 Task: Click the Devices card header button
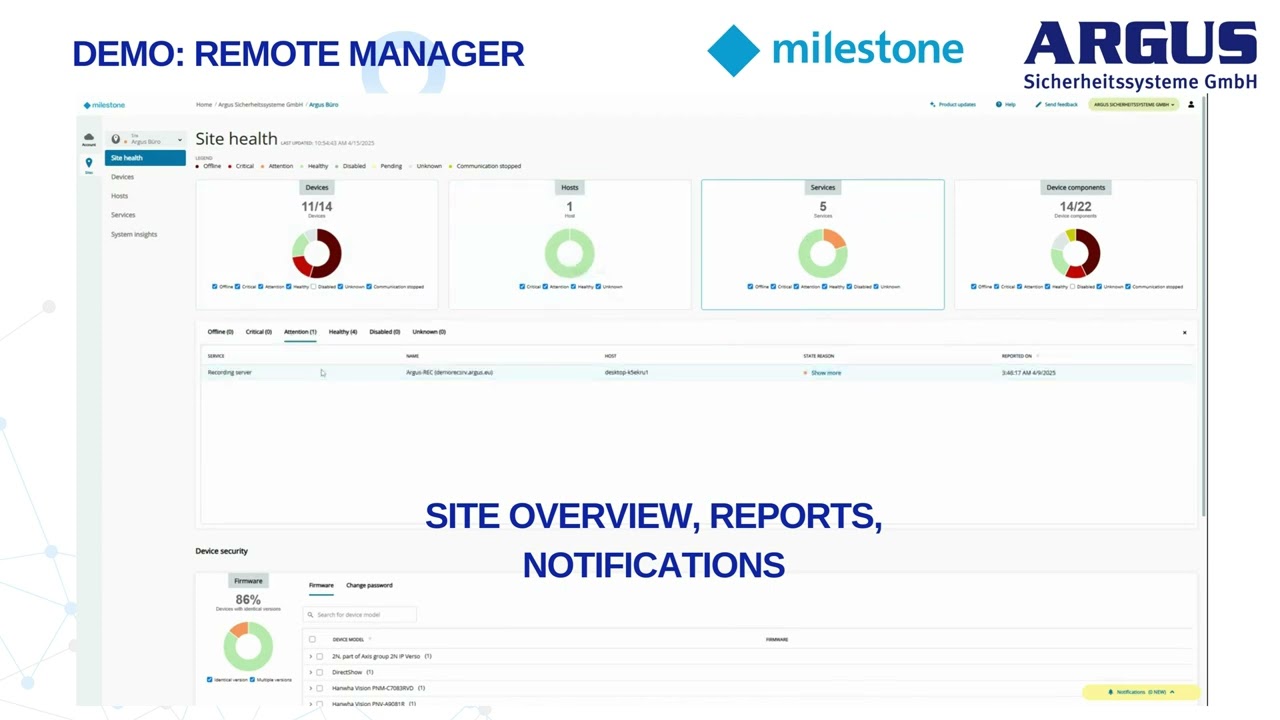[317, 187]
